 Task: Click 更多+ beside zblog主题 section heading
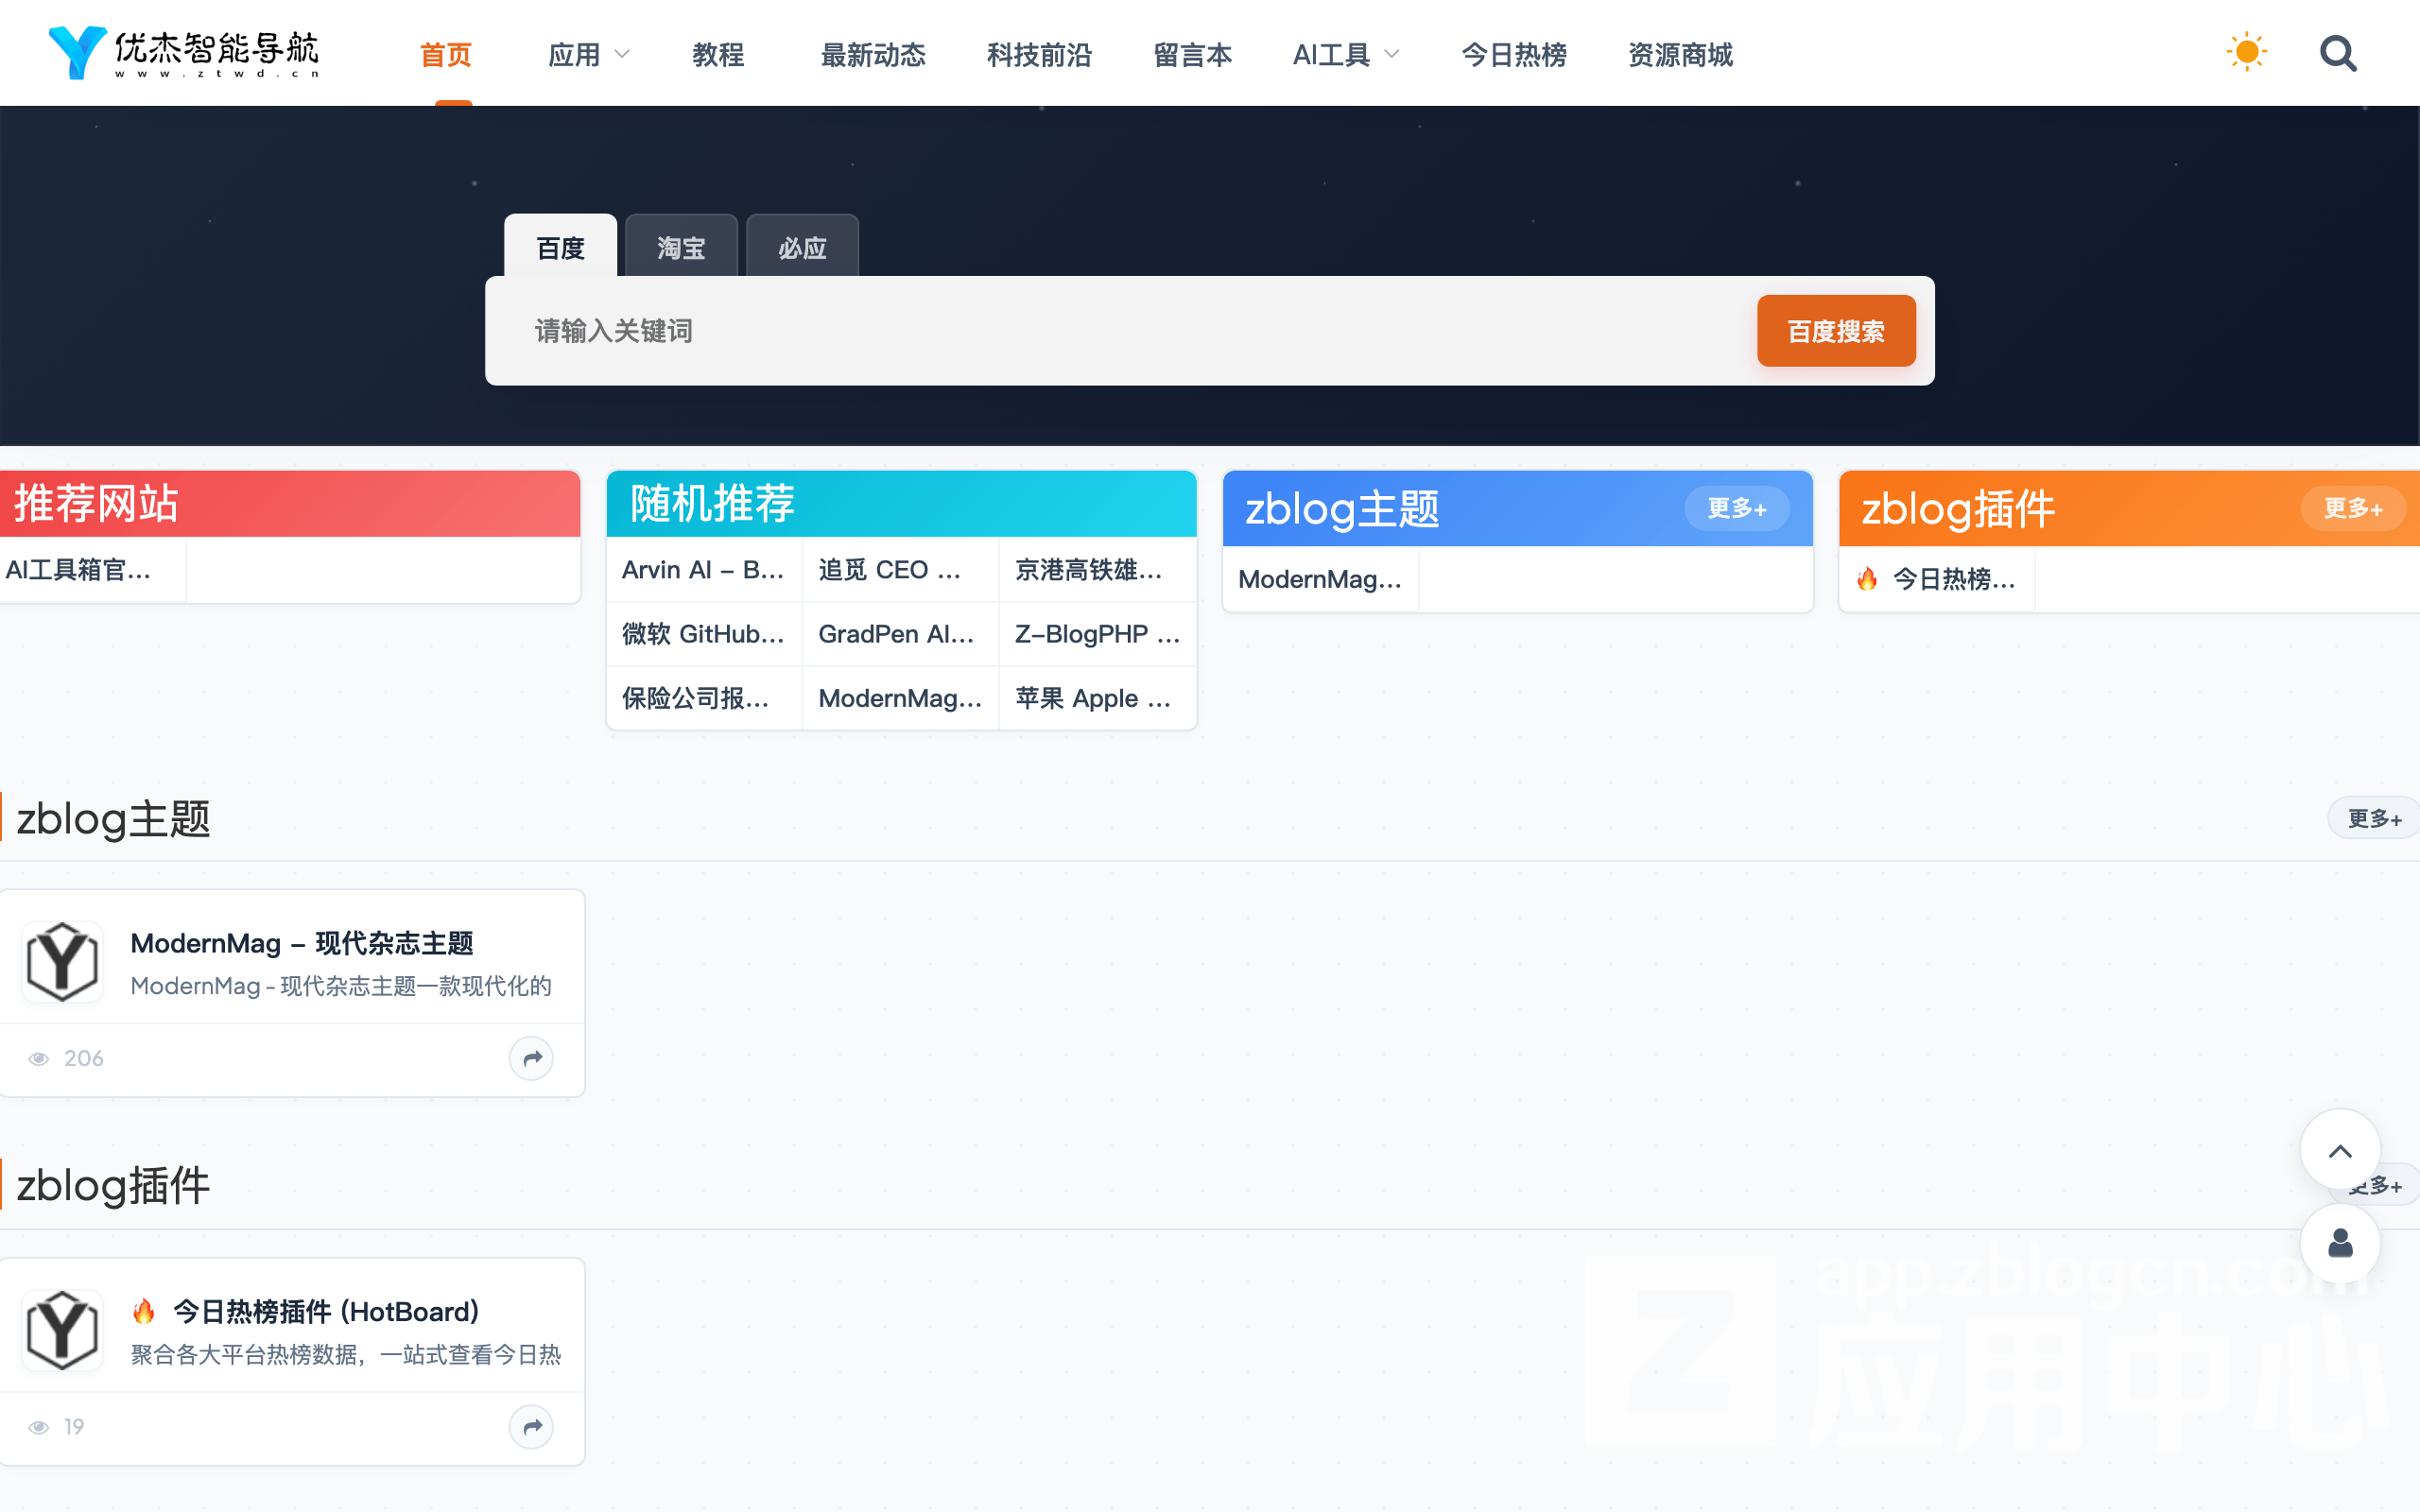tap(2374, 819)
